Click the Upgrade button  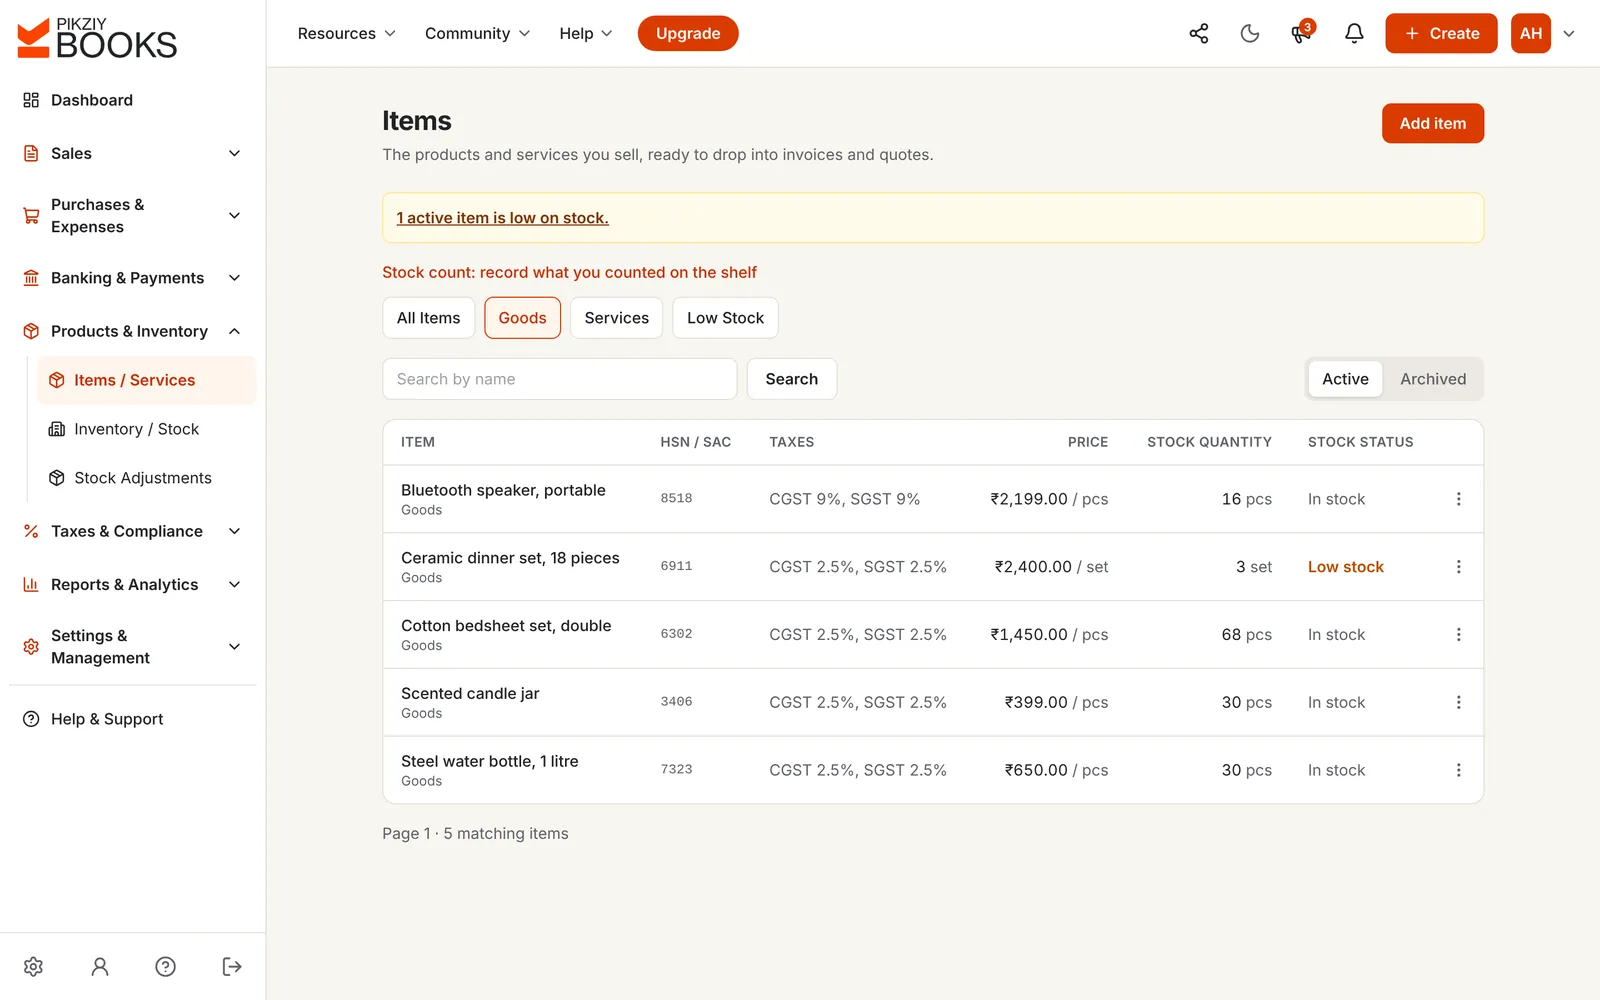point(688,33)
